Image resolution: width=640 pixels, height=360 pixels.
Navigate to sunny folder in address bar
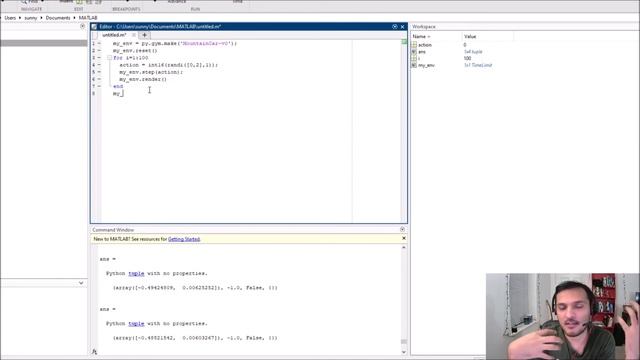(x=31, y=18)
